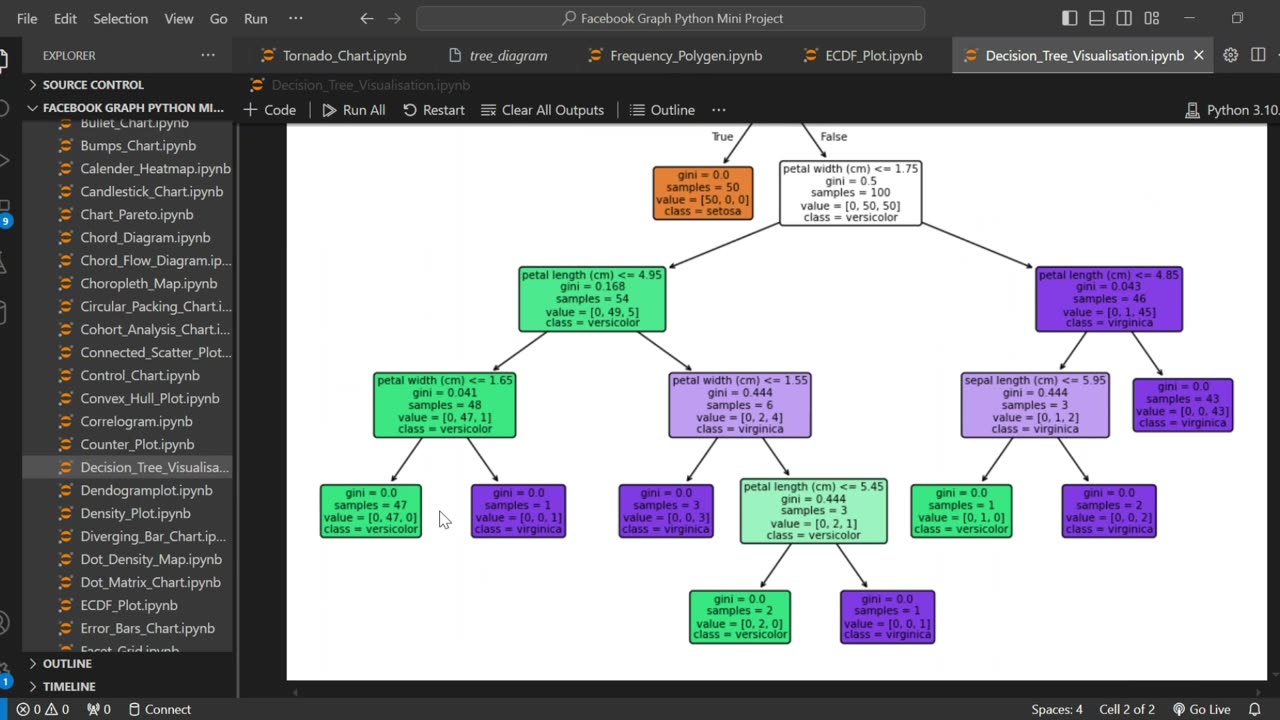Image resolution: width=1280 pixels, height=720 pixels.
Task: Open the File menu
Action: [x=27, y=18]
